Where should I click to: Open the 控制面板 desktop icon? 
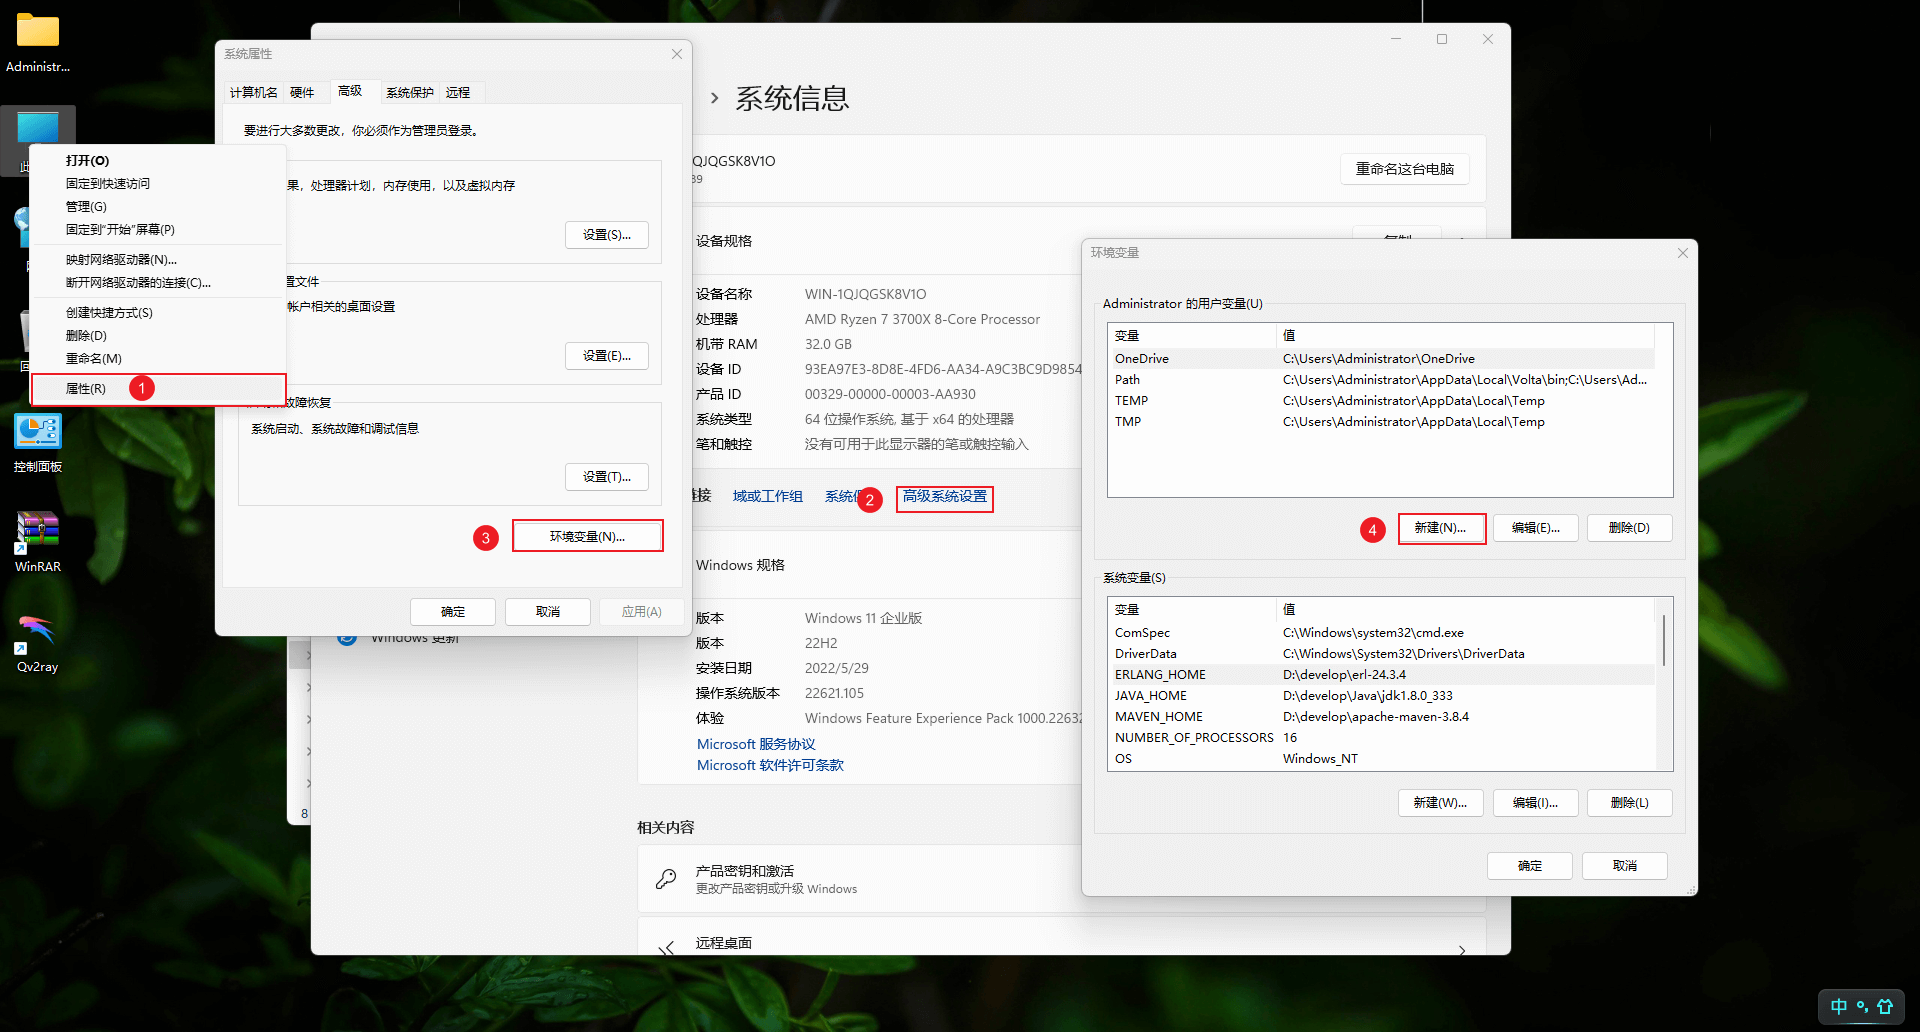point(38,443)
